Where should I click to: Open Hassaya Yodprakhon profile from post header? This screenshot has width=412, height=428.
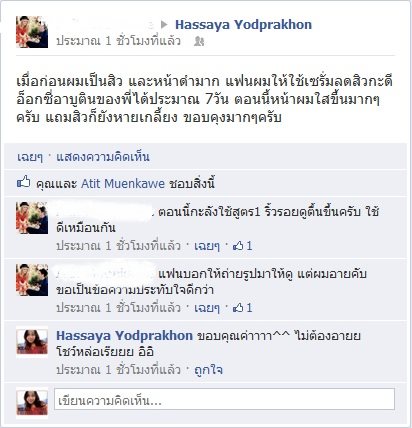(x=244, y=24)
